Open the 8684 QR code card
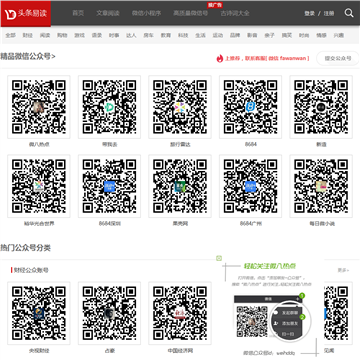360x360 pixels. click(x=250, y=107)
